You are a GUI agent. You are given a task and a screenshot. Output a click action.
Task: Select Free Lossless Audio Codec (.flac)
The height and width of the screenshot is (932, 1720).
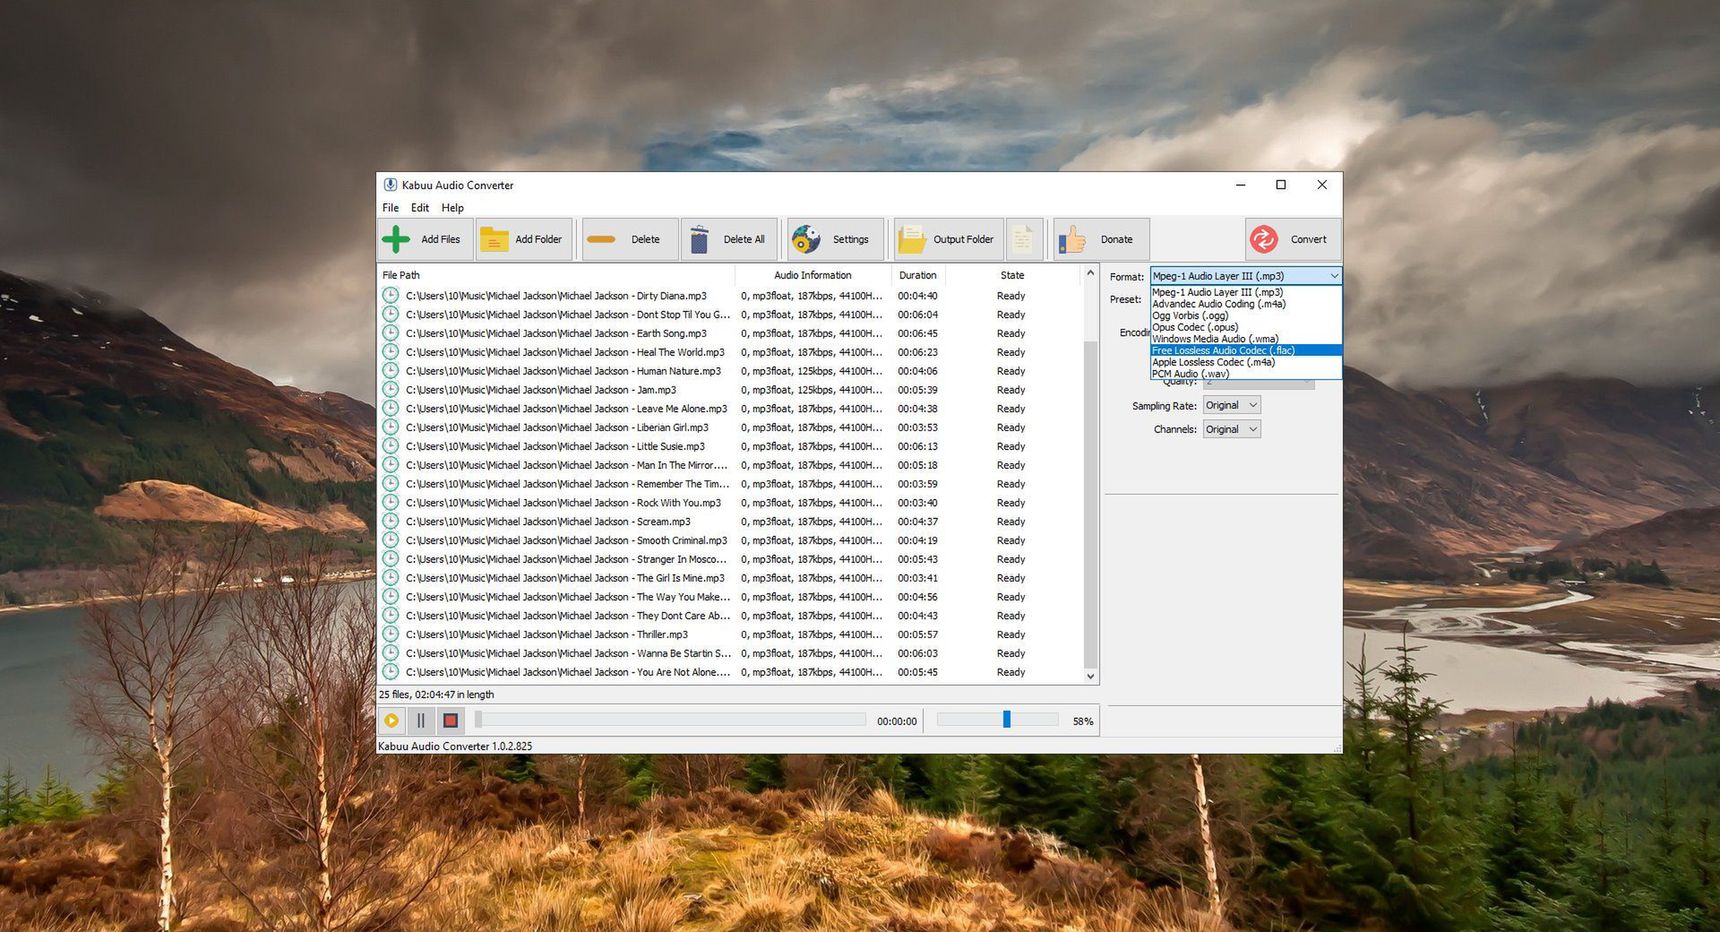point(1246,350)
